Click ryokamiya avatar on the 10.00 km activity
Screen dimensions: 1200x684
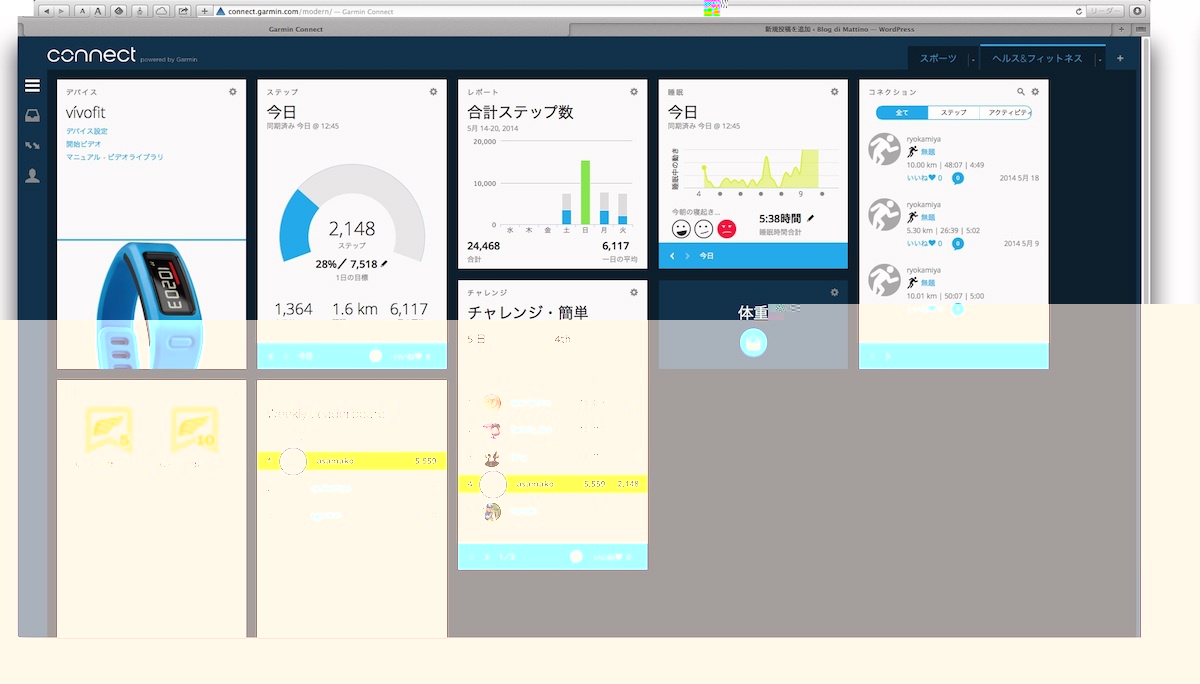[884, 149]
